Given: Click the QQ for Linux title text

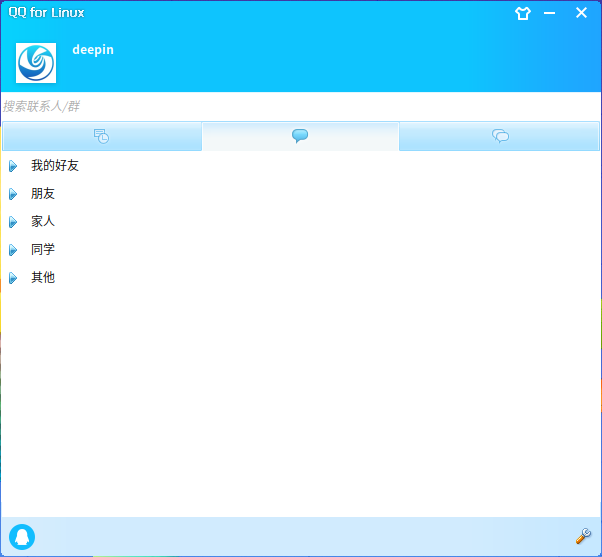Looking at the screenshot, I should pyautogui.click(x=46, y=13).
